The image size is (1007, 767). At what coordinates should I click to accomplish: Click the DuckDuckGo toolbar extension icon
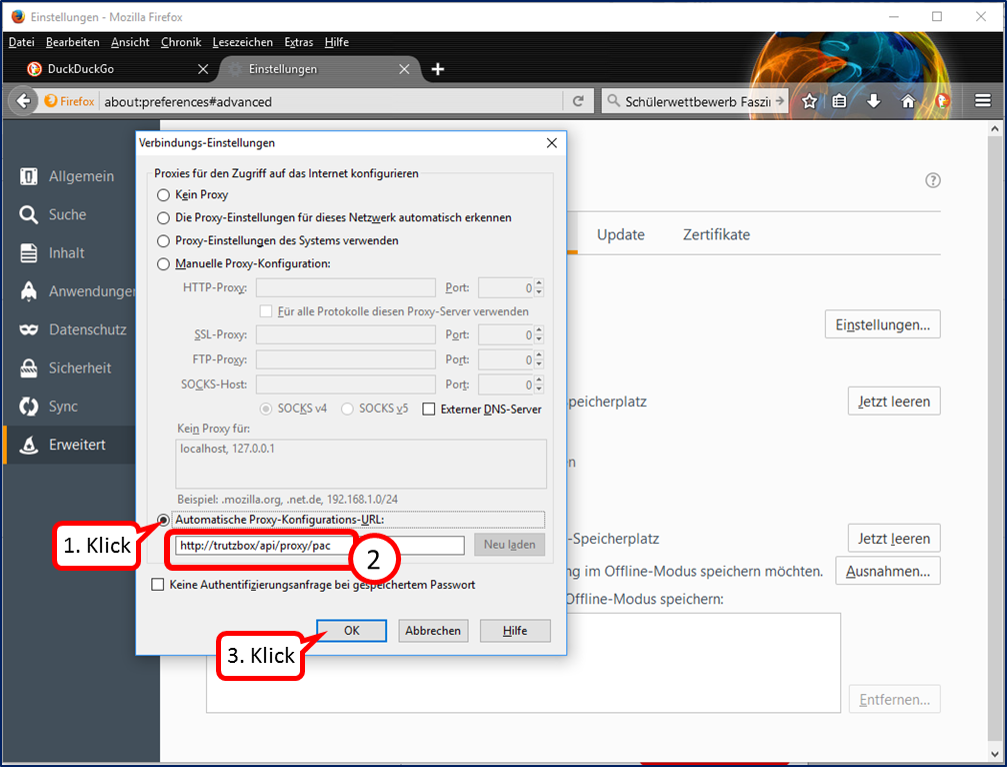pos(943,101)
